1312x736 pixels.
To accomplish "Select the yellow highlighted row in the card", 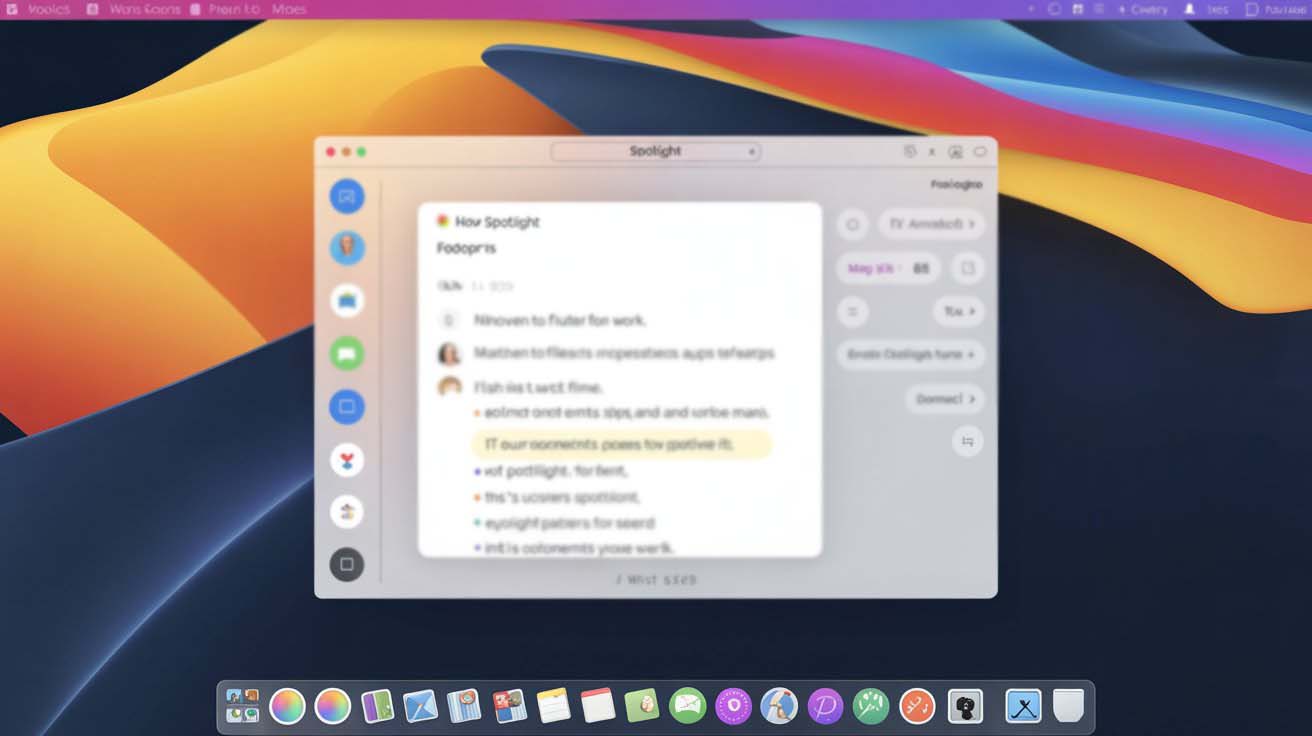I will click(x=621, y=444).
